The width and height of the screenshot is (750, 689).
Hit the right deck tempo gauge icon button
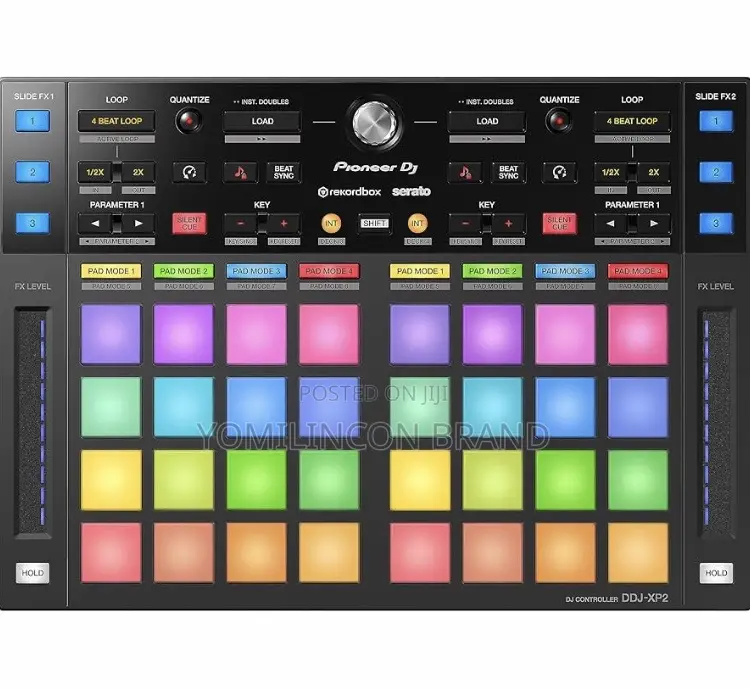[559, 172]
